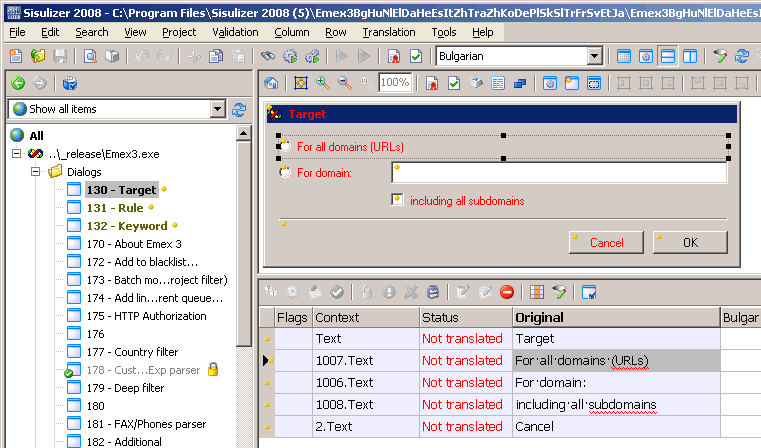Click the green checkmark validate icon near language box

point(416,56)
